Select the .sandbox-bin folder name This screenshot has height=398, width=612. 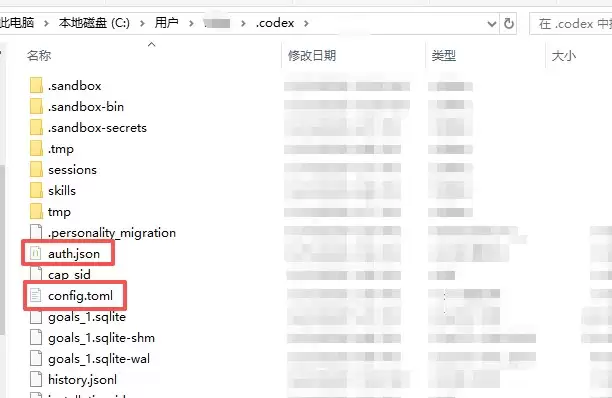(x=86, y=107)
